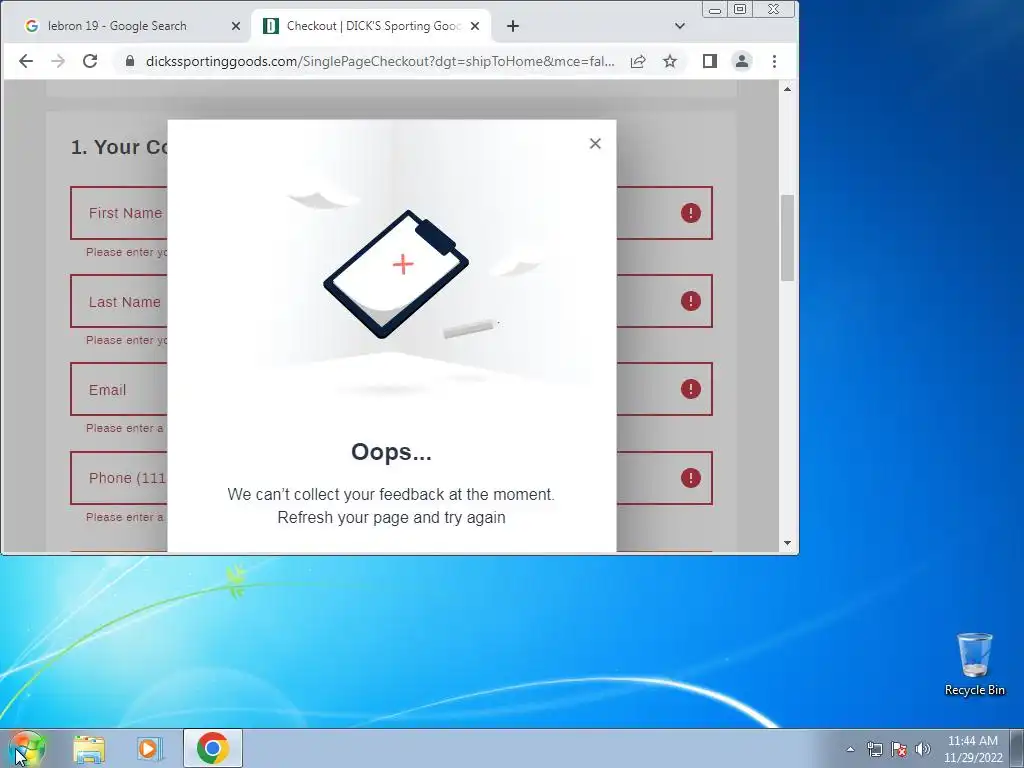The width and height of the screenshot is (1024, 768).
Task: Expand the tab search dropdown
Action: (x=680, y=26)
